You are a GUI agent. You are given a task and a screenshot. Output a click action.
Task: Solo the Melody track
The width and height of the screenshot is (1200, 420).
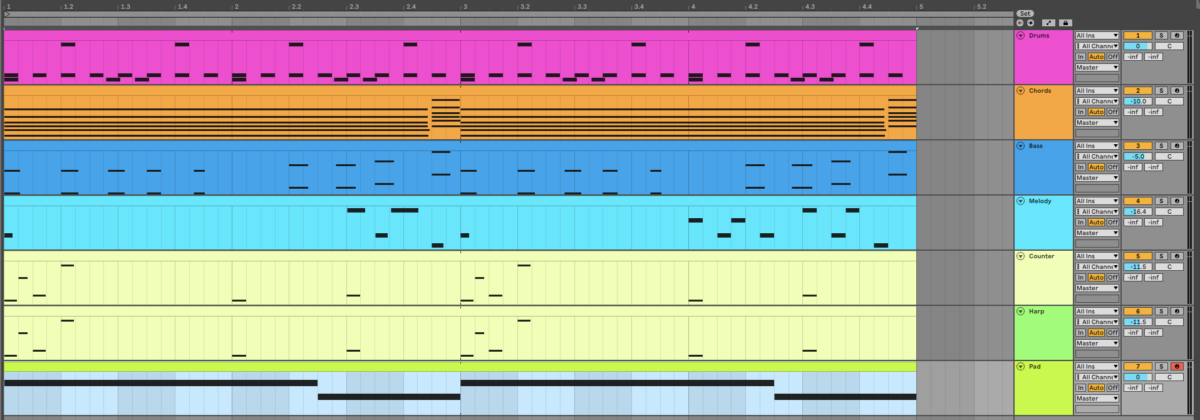[1162, 201]
